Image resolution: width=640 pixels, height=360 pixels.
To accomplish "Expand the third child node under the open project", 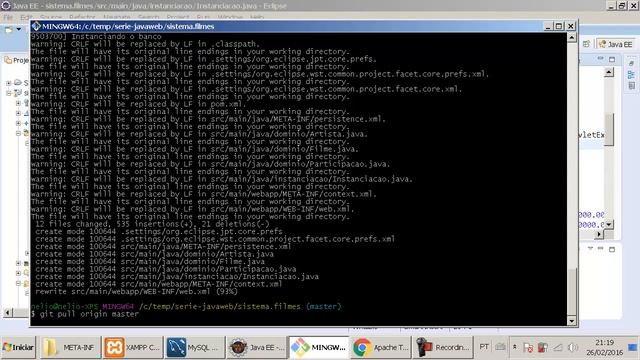I will coord(18,123).
